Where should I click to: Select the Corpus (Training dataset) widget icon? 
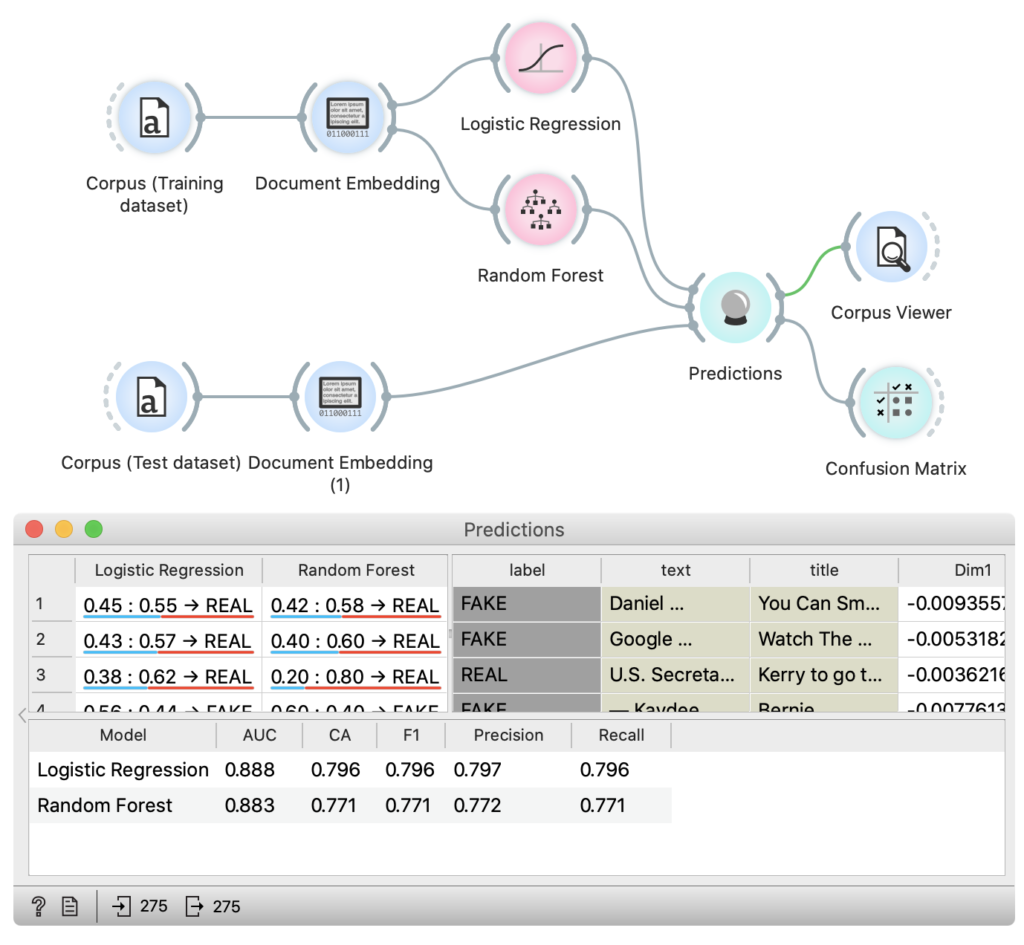pyautogui.click(x=154, y=117)
